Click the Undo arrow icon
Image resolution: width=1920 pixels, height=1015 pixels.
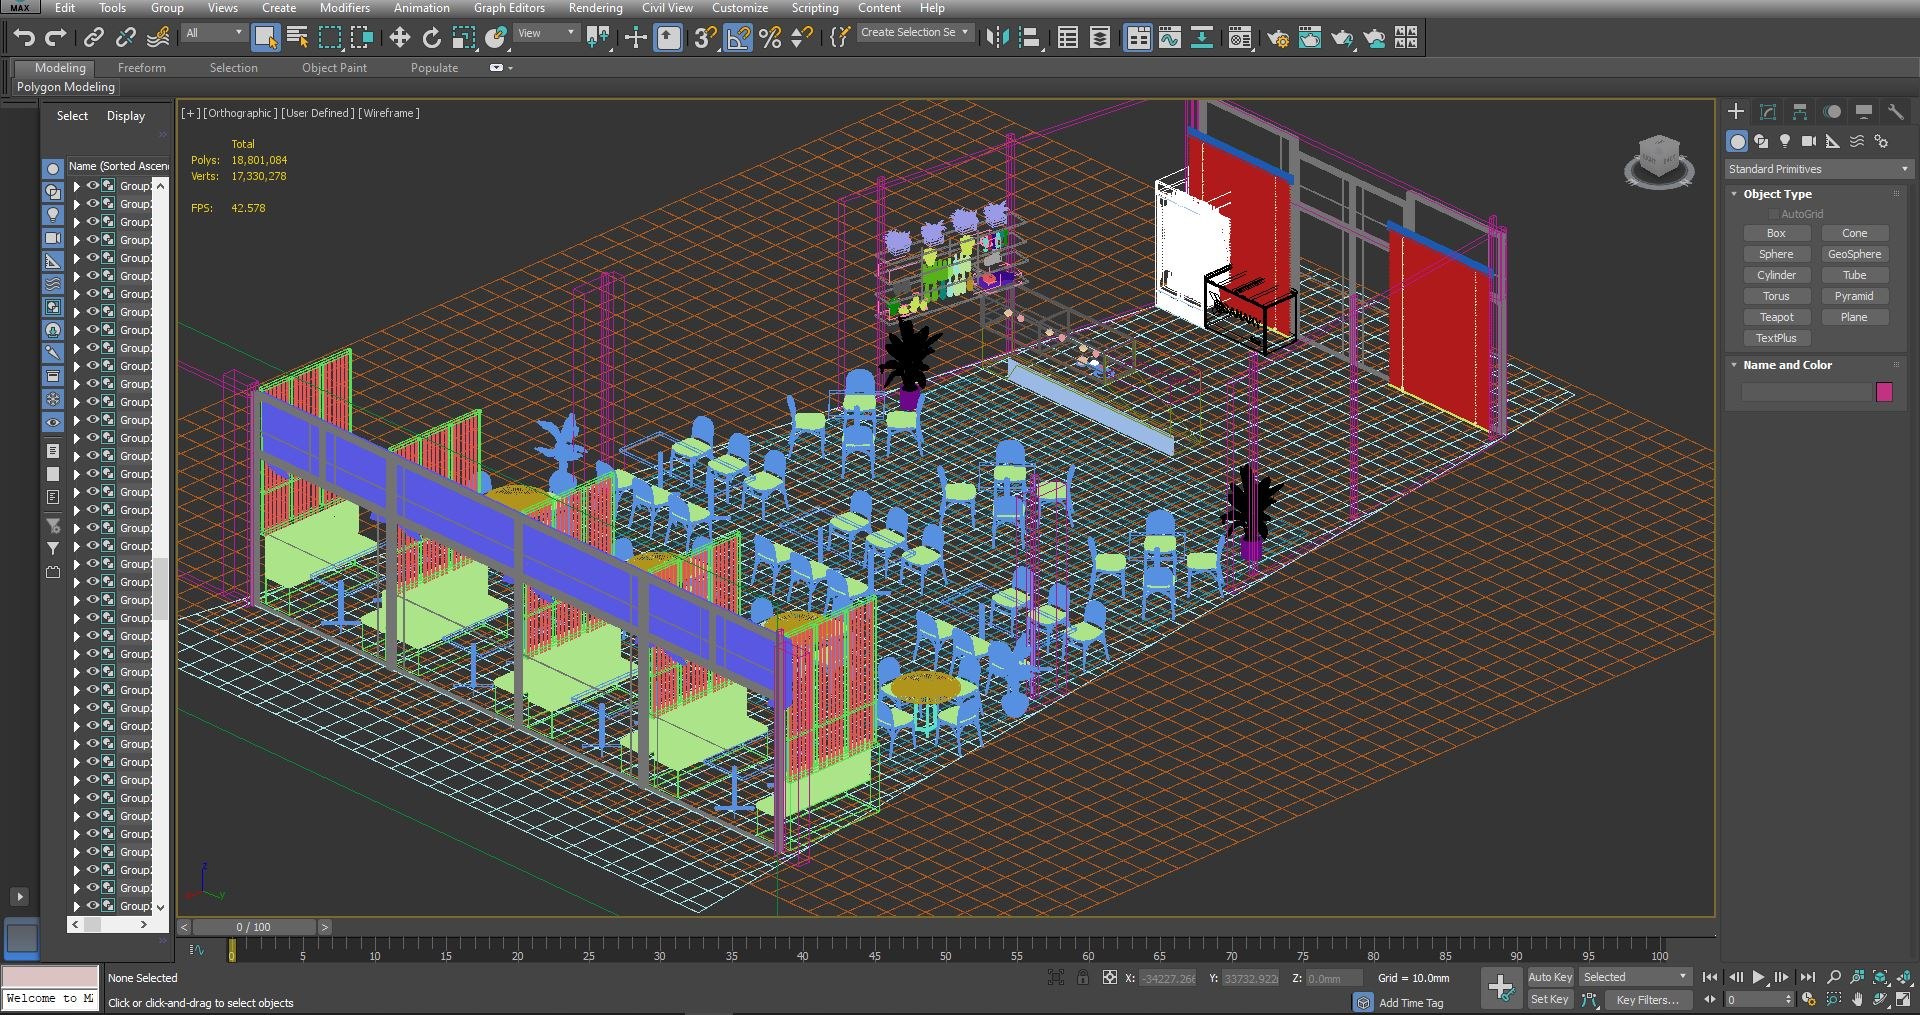pyautogui.click(x=24, y=38)
